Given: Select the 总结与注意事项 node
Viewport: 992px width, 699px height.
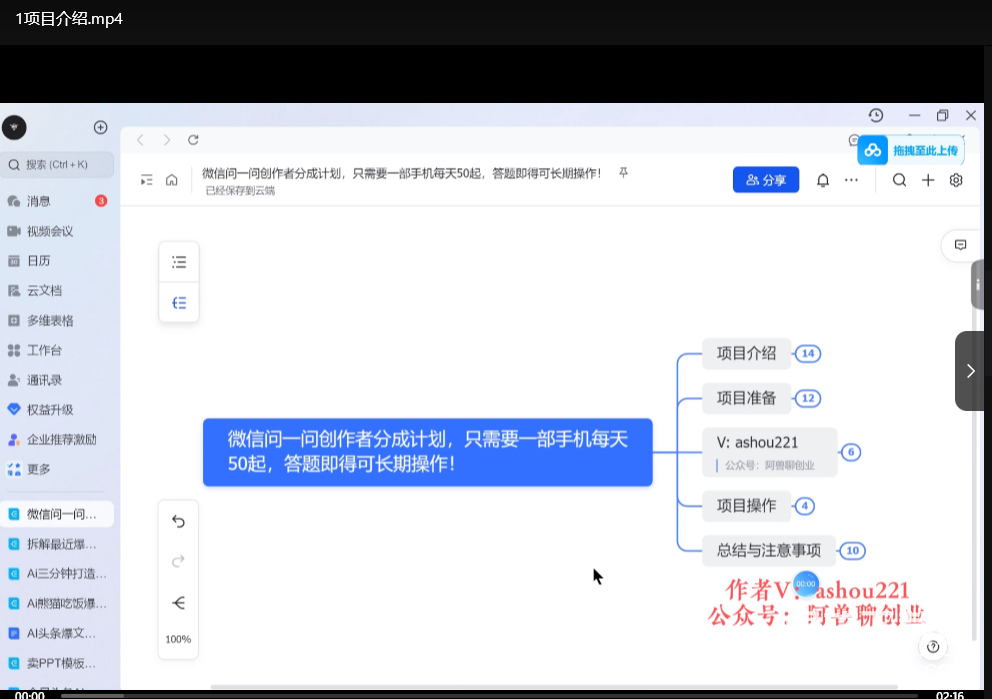Looking at the screenshot, I should (x=769, y=550).
